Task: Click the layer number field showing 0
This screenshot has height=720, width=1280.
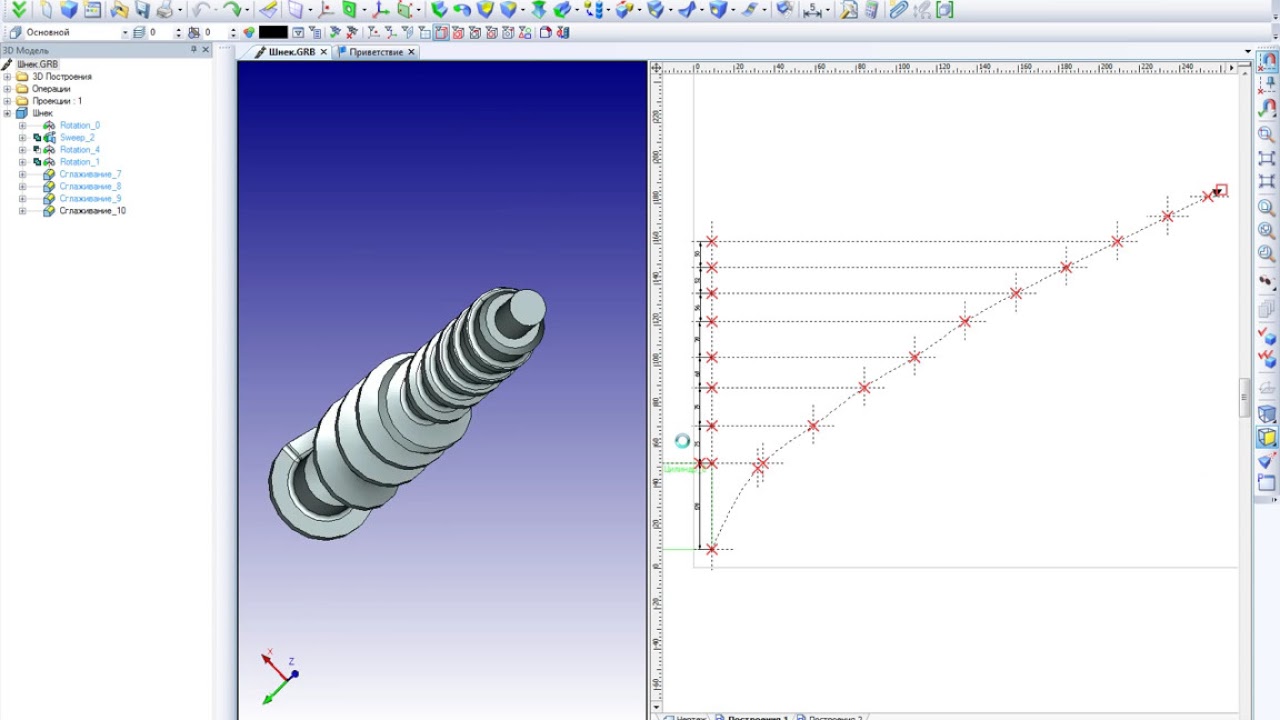Action: (x=160, y=33)
